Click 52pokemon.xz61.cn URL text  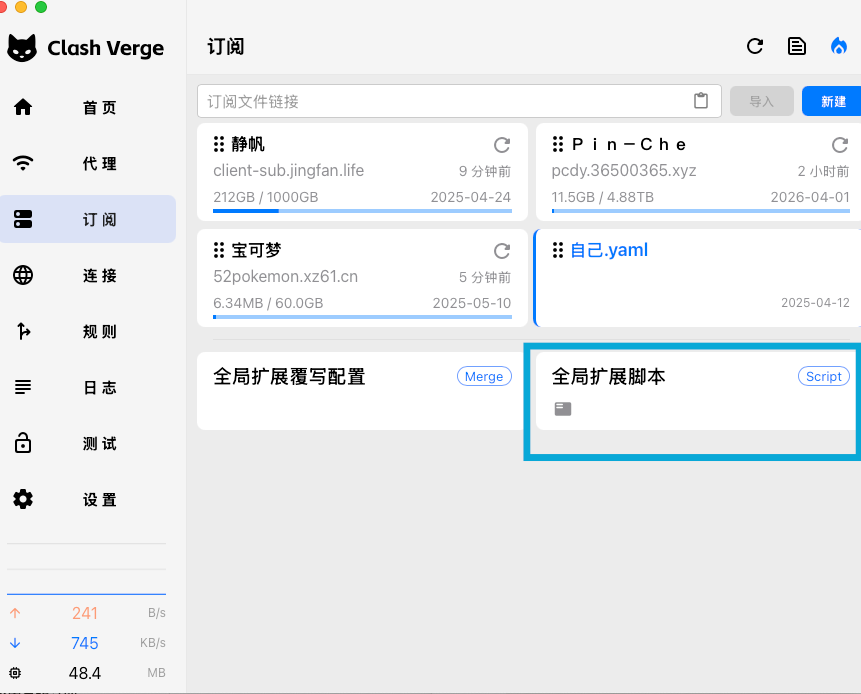tap(285, 277)
